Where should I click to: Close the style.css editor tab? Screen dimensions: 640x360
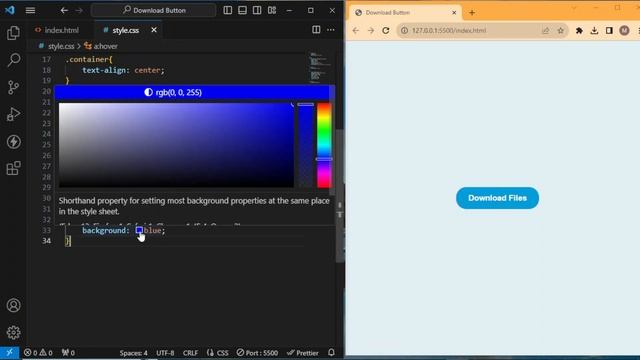pyautogui.click(x=154, y=30)
